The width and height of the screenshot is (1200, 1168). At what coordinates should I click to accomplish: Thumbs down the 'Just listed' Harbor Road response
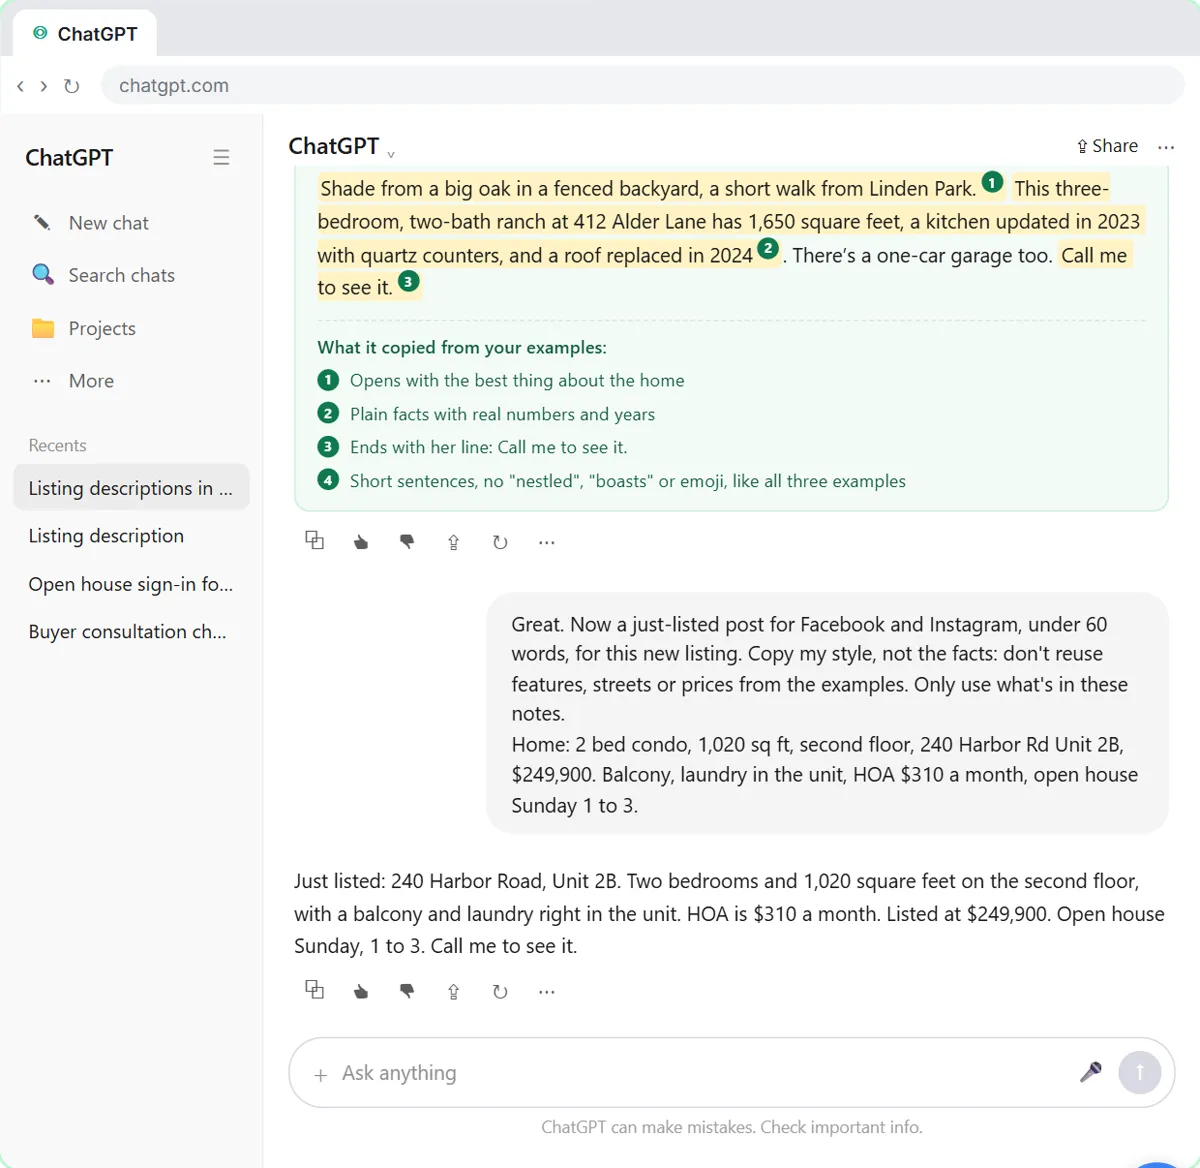[x=407, y=991]
